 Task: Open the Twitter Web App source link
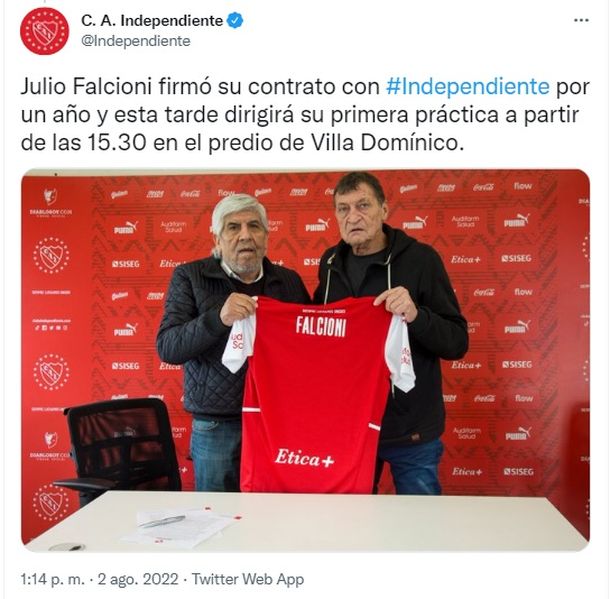coord(248,579)
